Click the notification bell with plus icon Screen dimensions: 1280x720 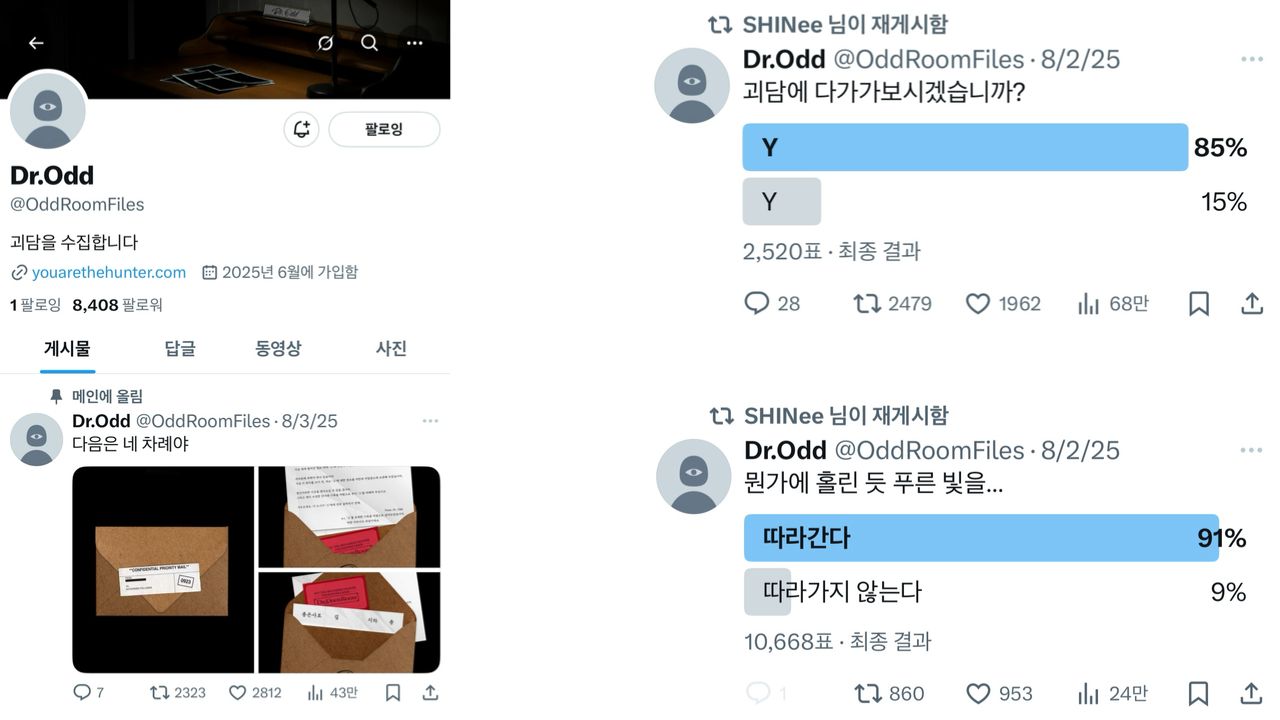tap(301, 129)
